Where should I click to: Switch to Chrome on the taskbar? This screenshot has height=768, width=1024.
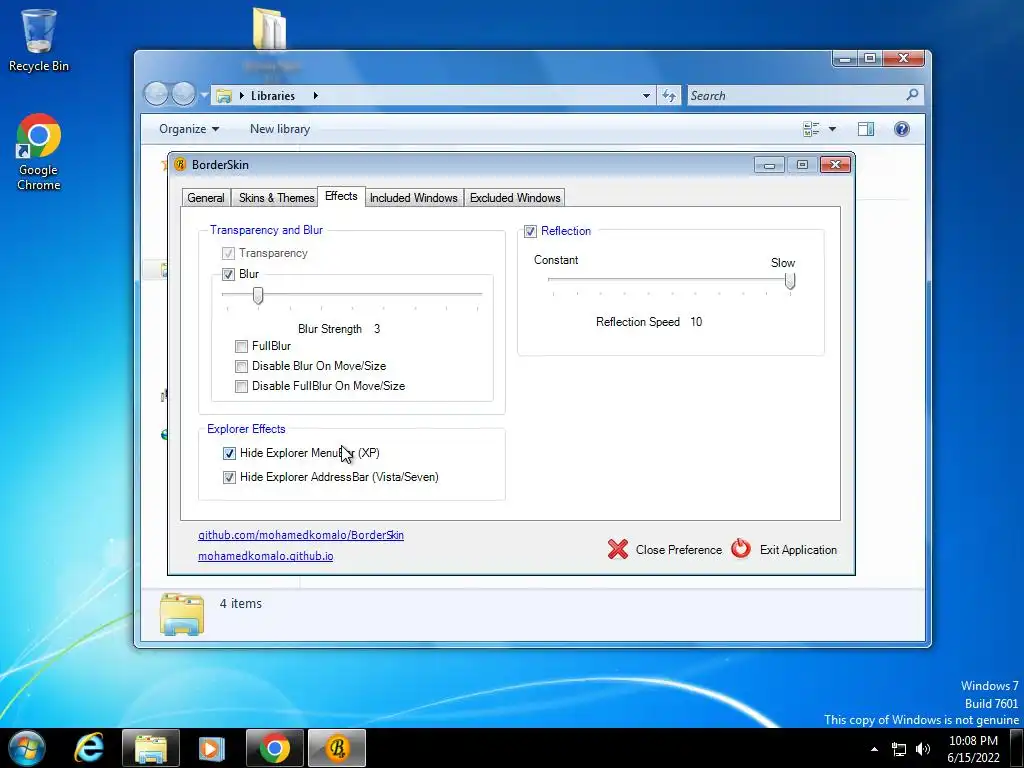pyautogui.click(x=275, y=748)
